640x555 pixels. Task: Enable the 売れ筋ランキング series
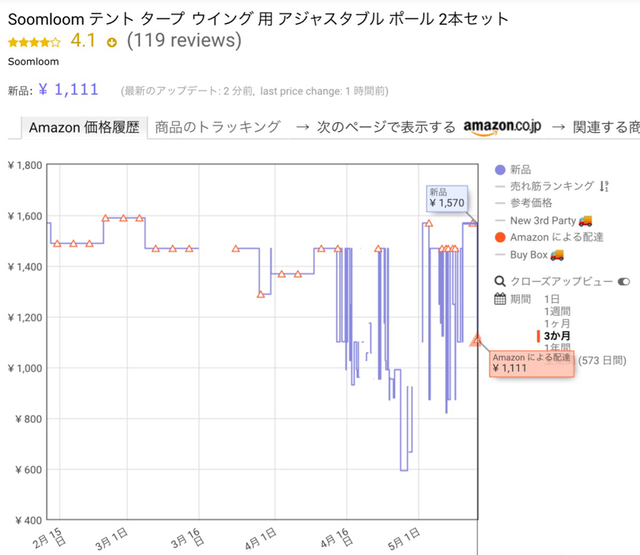point(551,186)
